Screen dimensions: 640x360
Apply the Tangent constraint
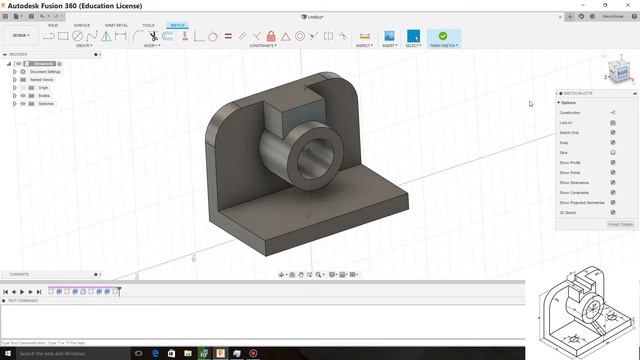coord(213,36)
